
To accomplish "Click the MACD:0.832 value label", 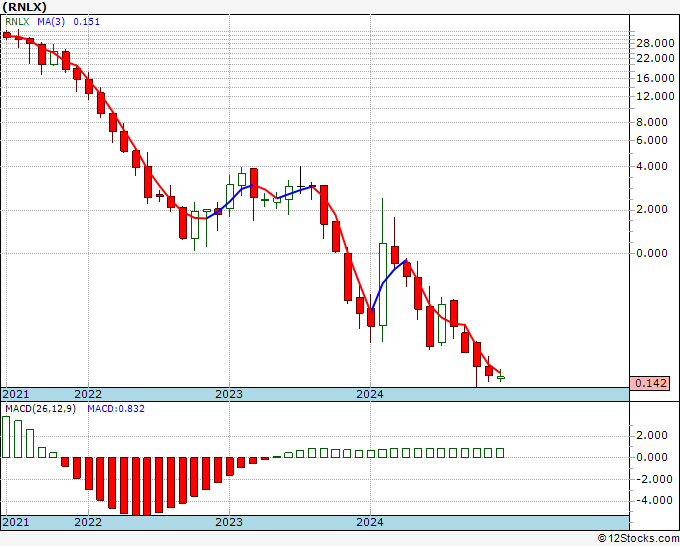I will pyautogui.click(x=116, y=409).
